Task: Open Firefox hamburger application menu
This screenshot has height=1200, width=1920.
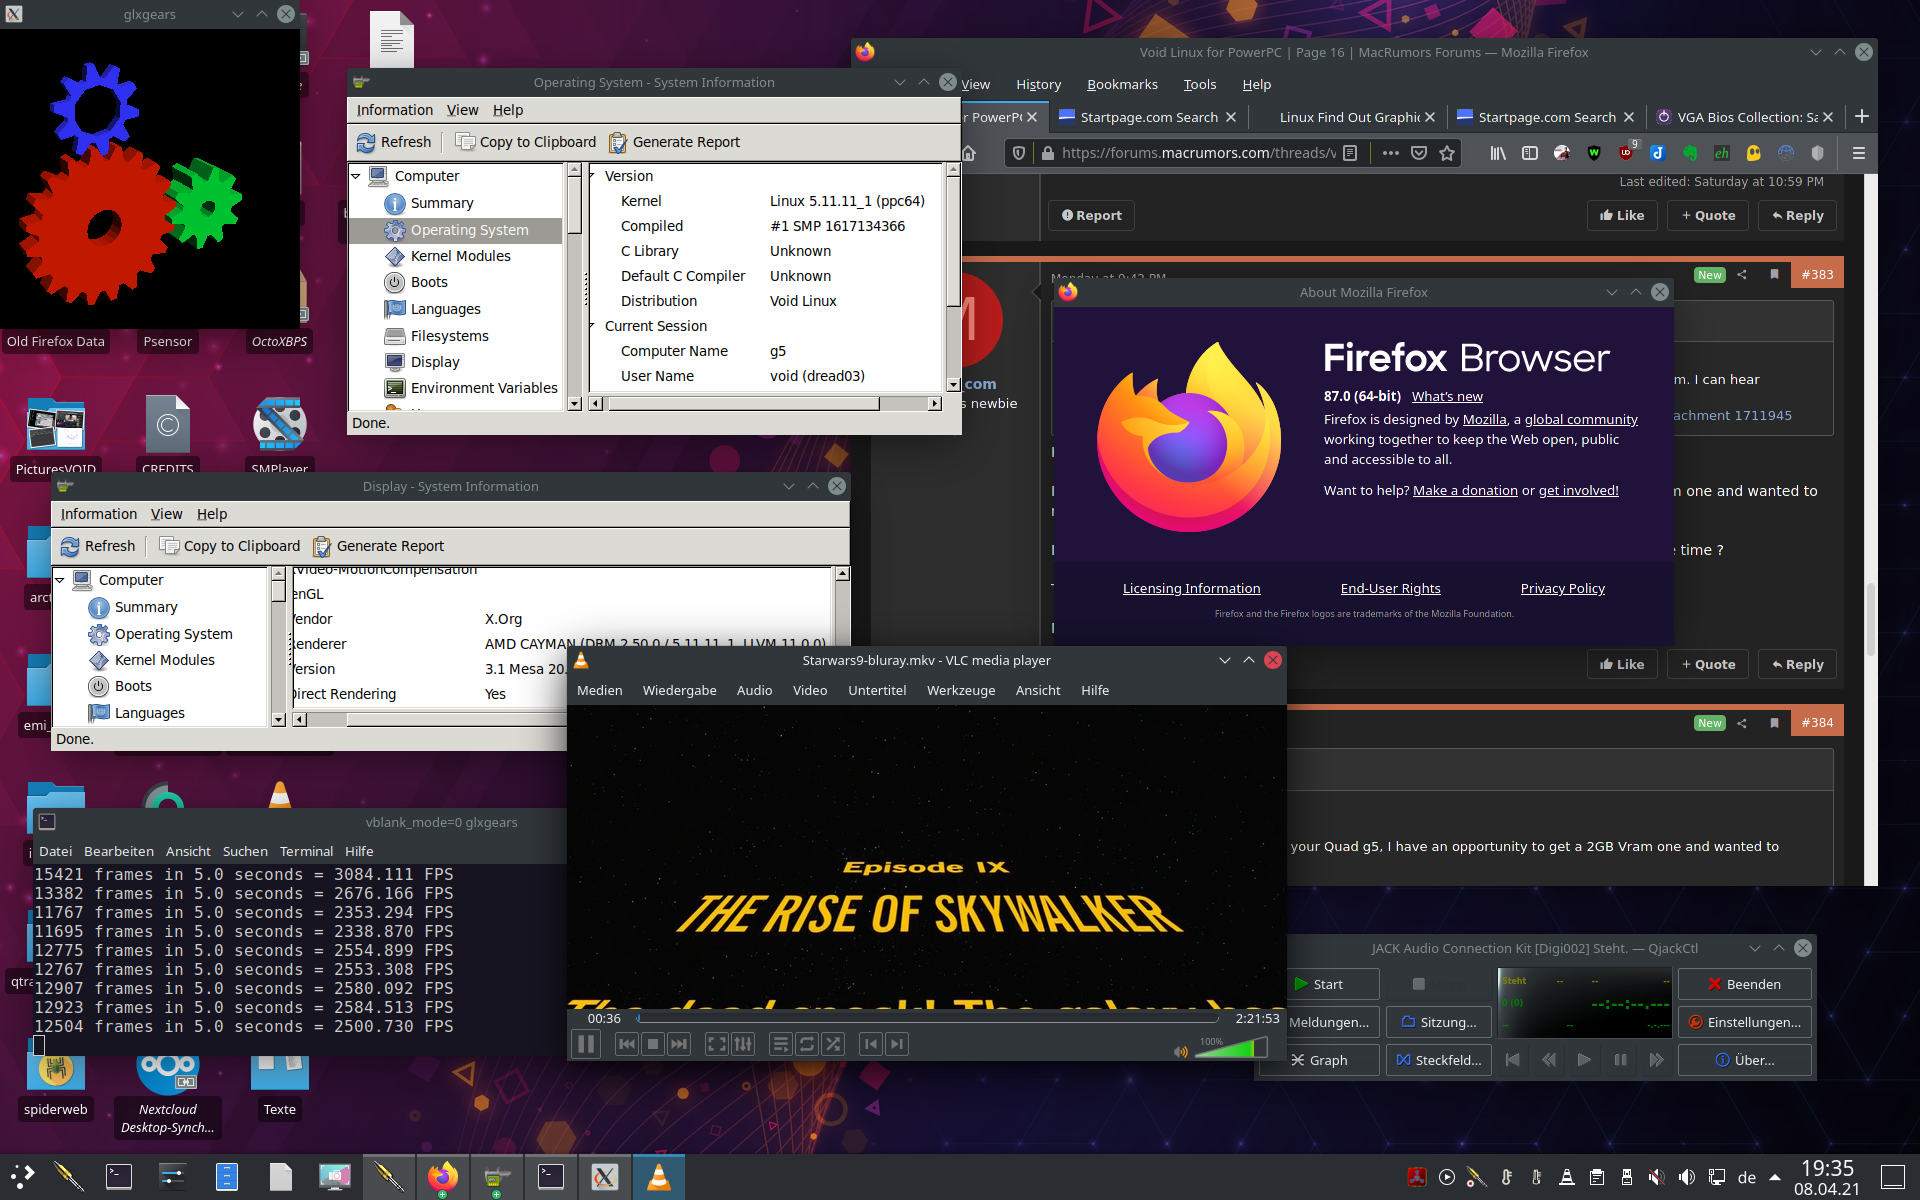Action: coord(1858,153)
